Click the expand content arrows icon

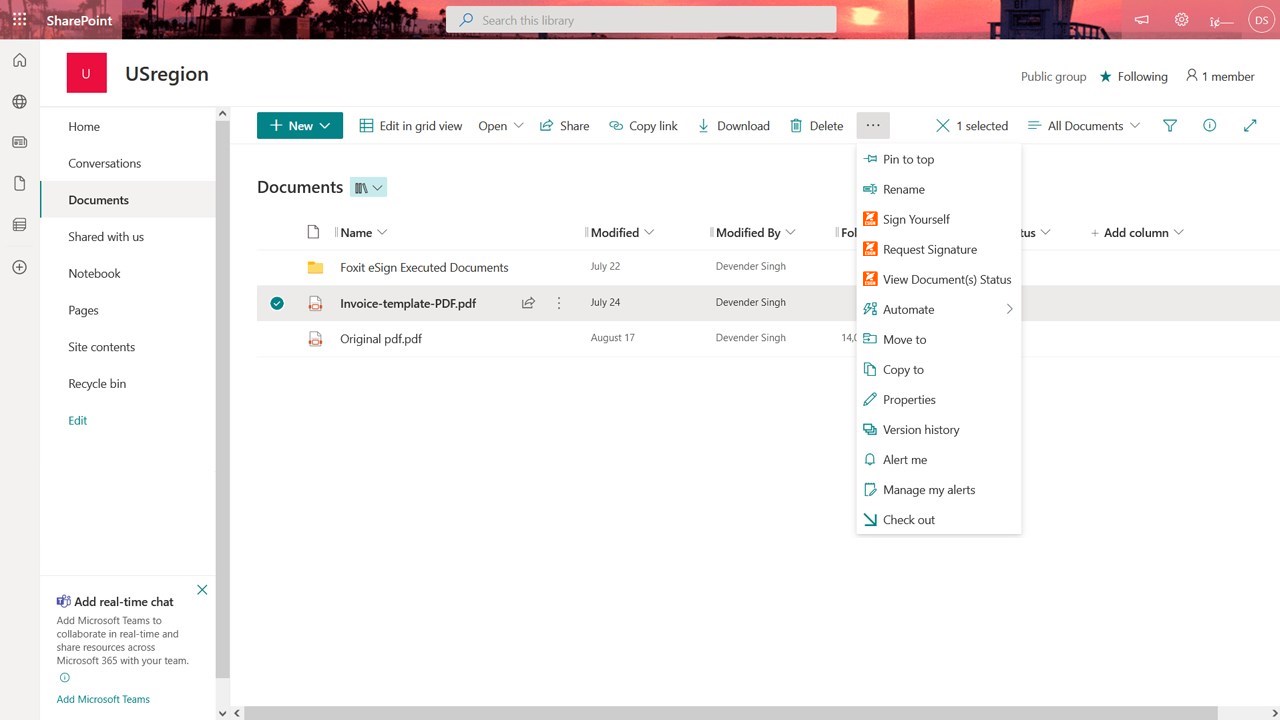coord(1250,126)
